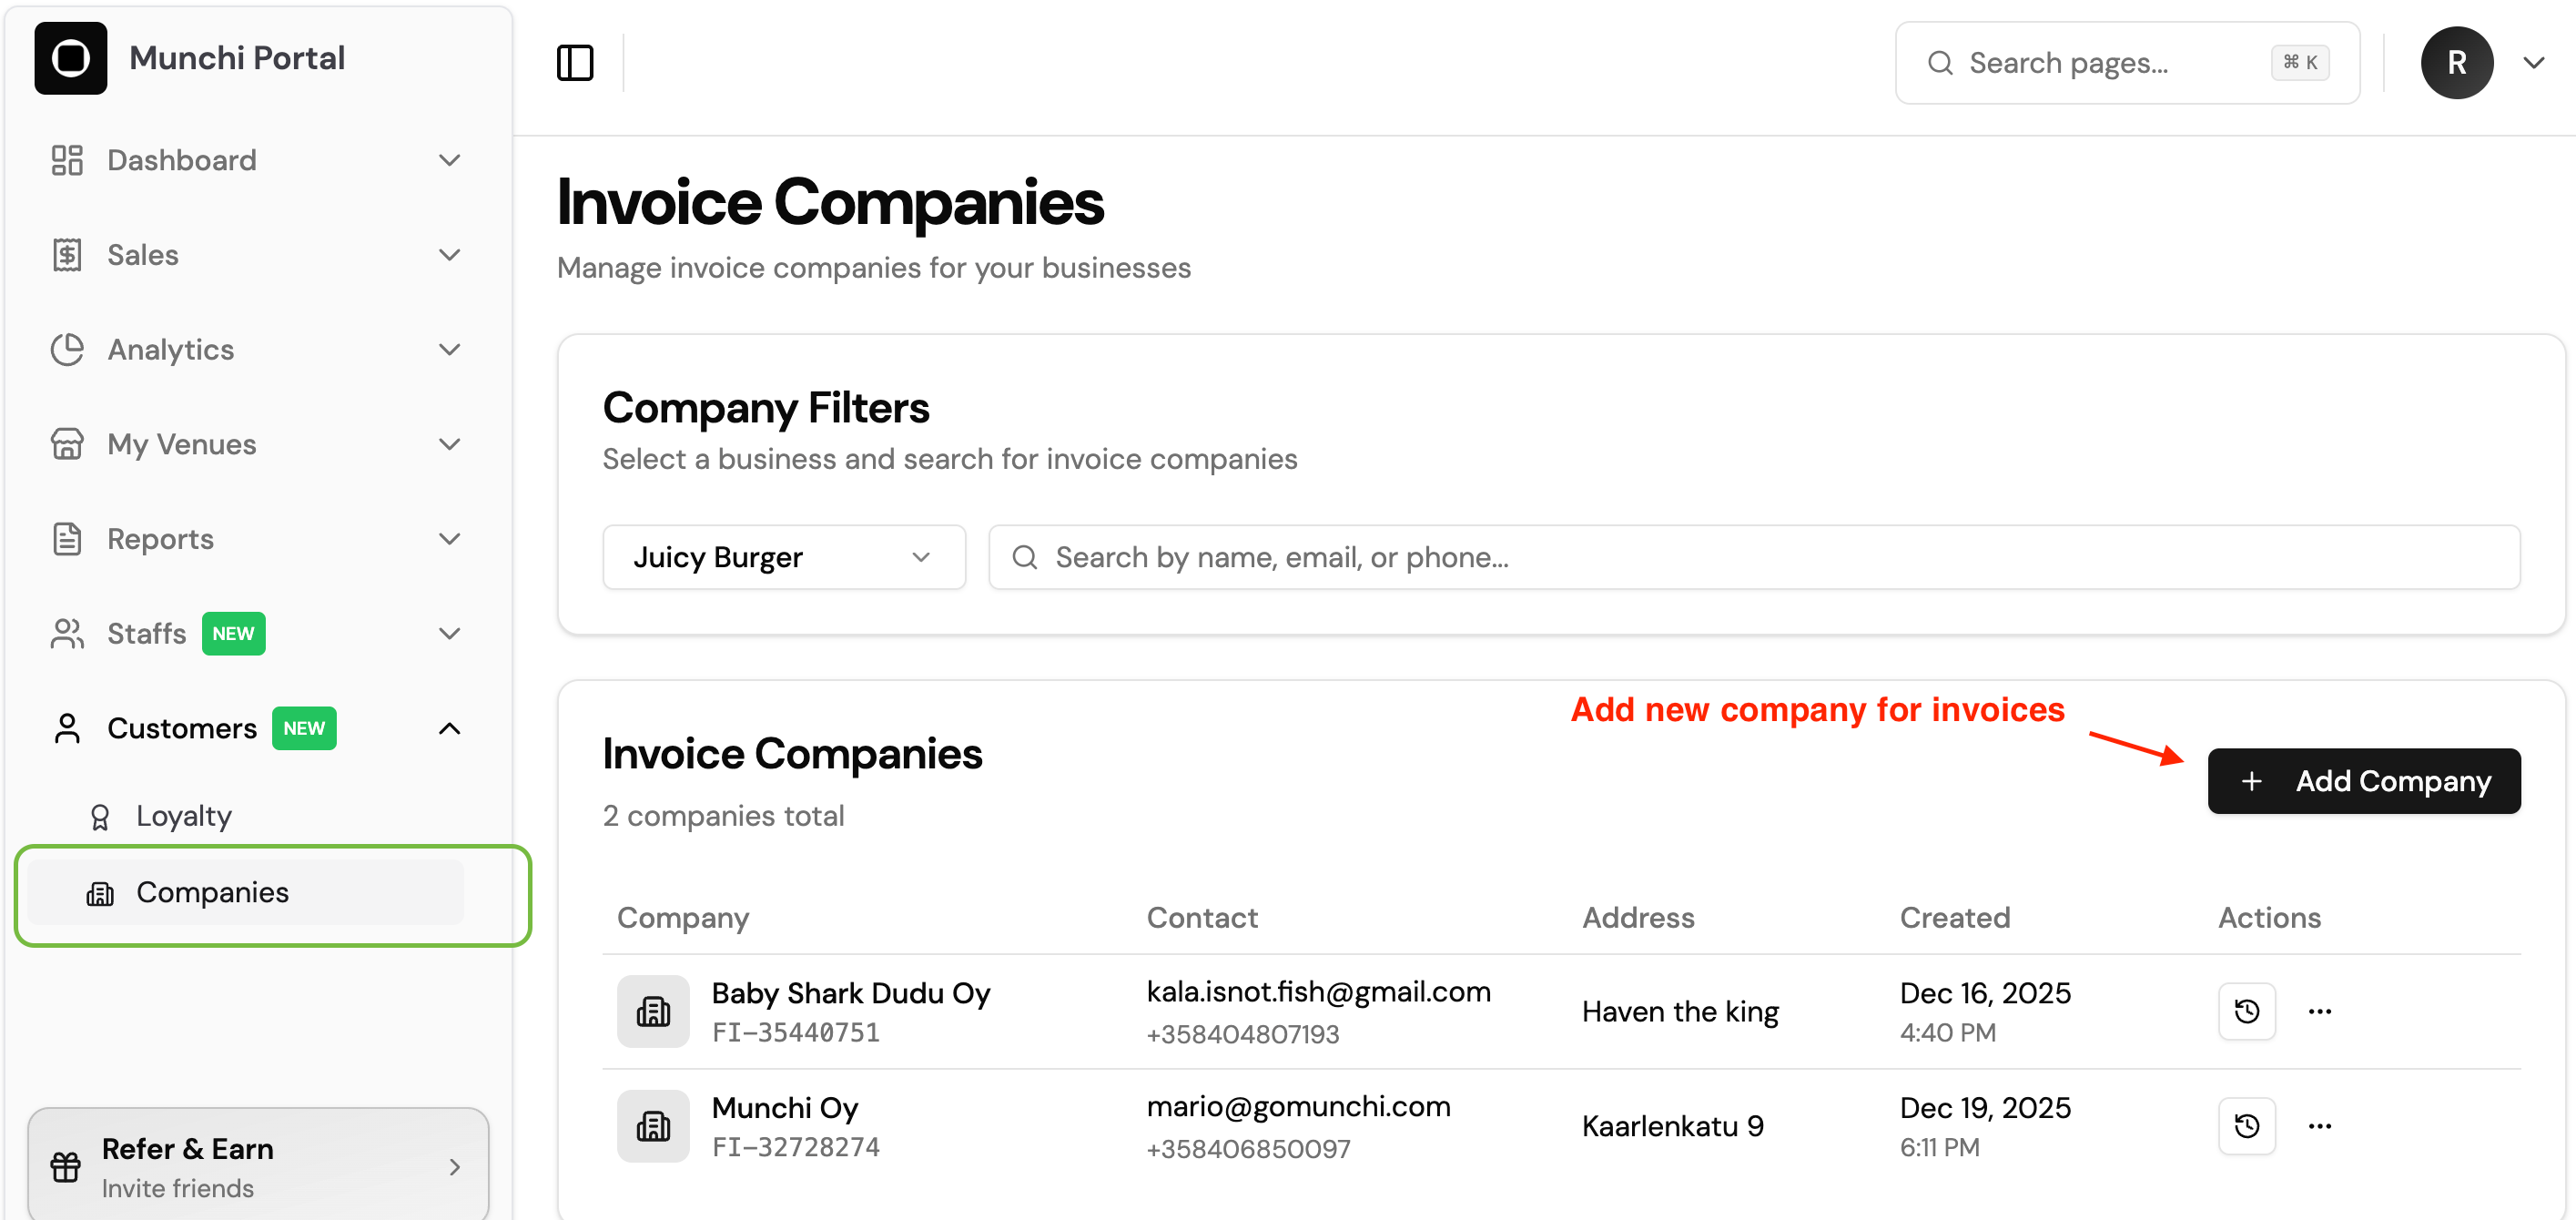Select the Companies menu item
The image size is (2576, 1220).
click(246, 892)
